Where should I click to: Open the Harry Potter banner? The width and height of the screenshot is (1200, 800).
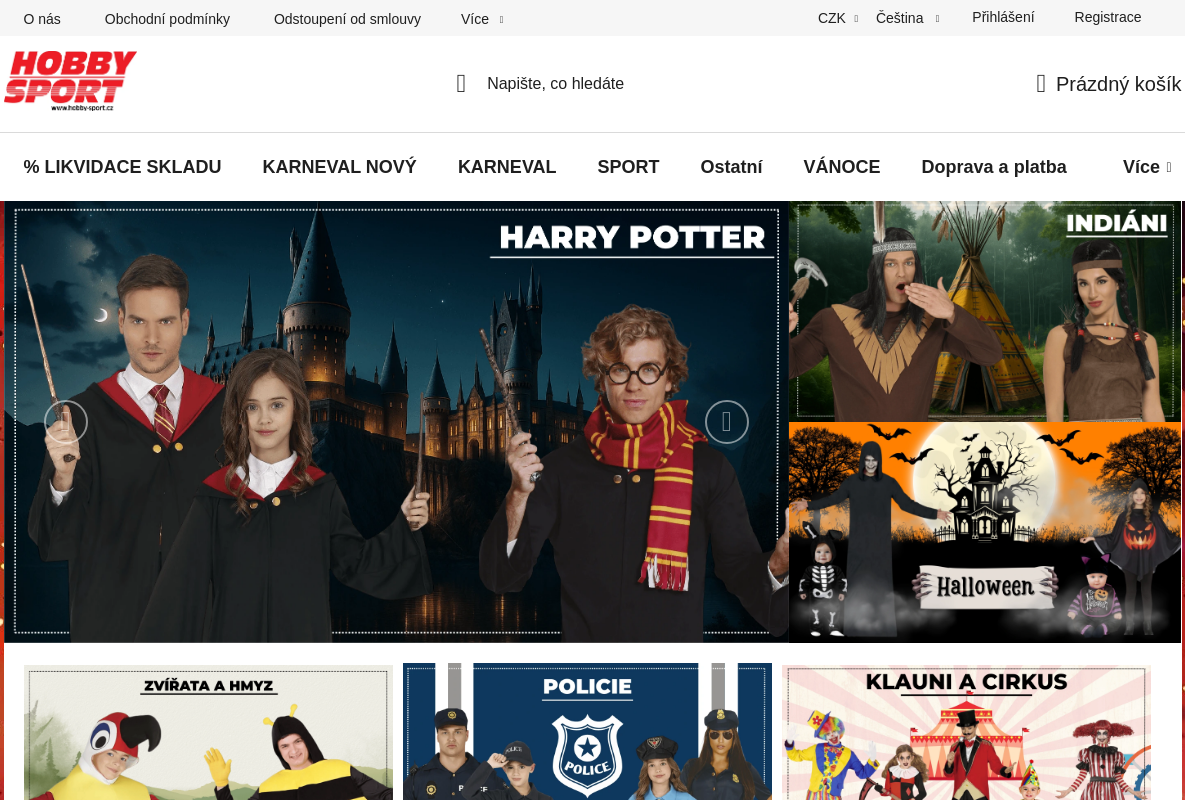[396, 422]
